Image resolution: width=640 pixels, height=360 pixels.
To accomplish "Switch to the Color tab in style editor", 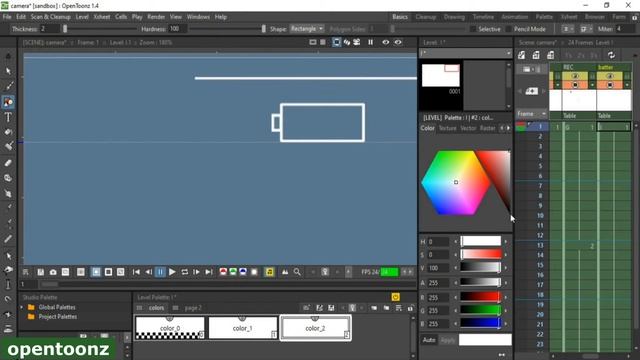I will tap(427, 128).
